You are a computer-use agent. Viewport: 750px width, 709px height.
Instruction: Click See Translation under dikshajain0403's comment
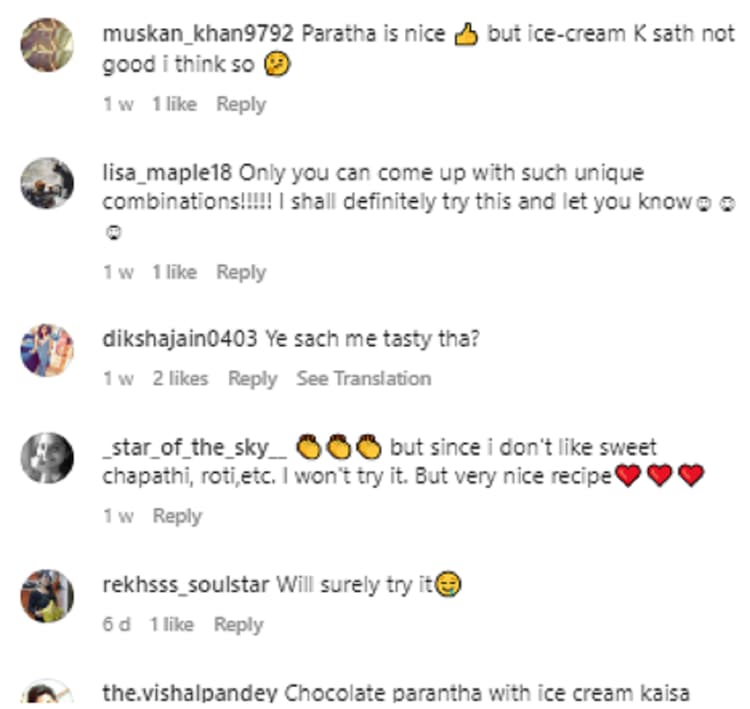(363, 378)
